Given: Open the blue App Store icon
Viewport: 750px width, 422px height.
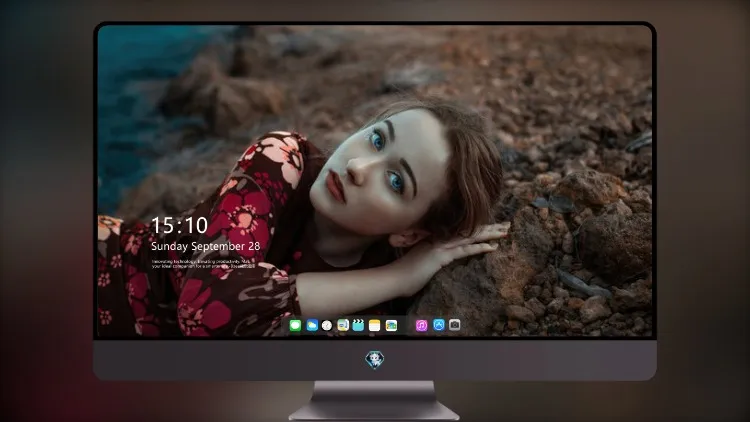Looking at the screenshot, I should (439, 325).
